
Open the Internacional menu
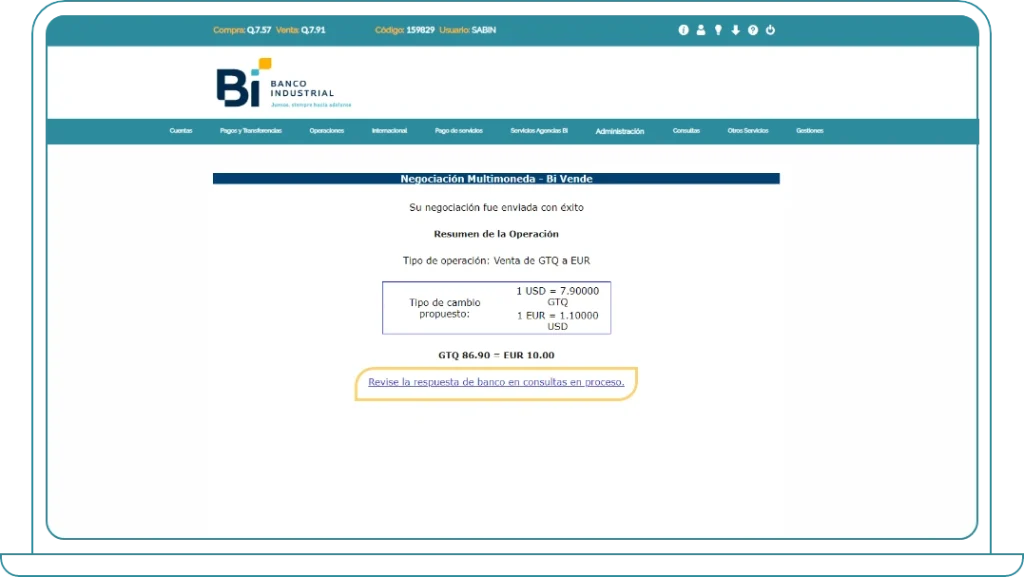click(389, 131)
